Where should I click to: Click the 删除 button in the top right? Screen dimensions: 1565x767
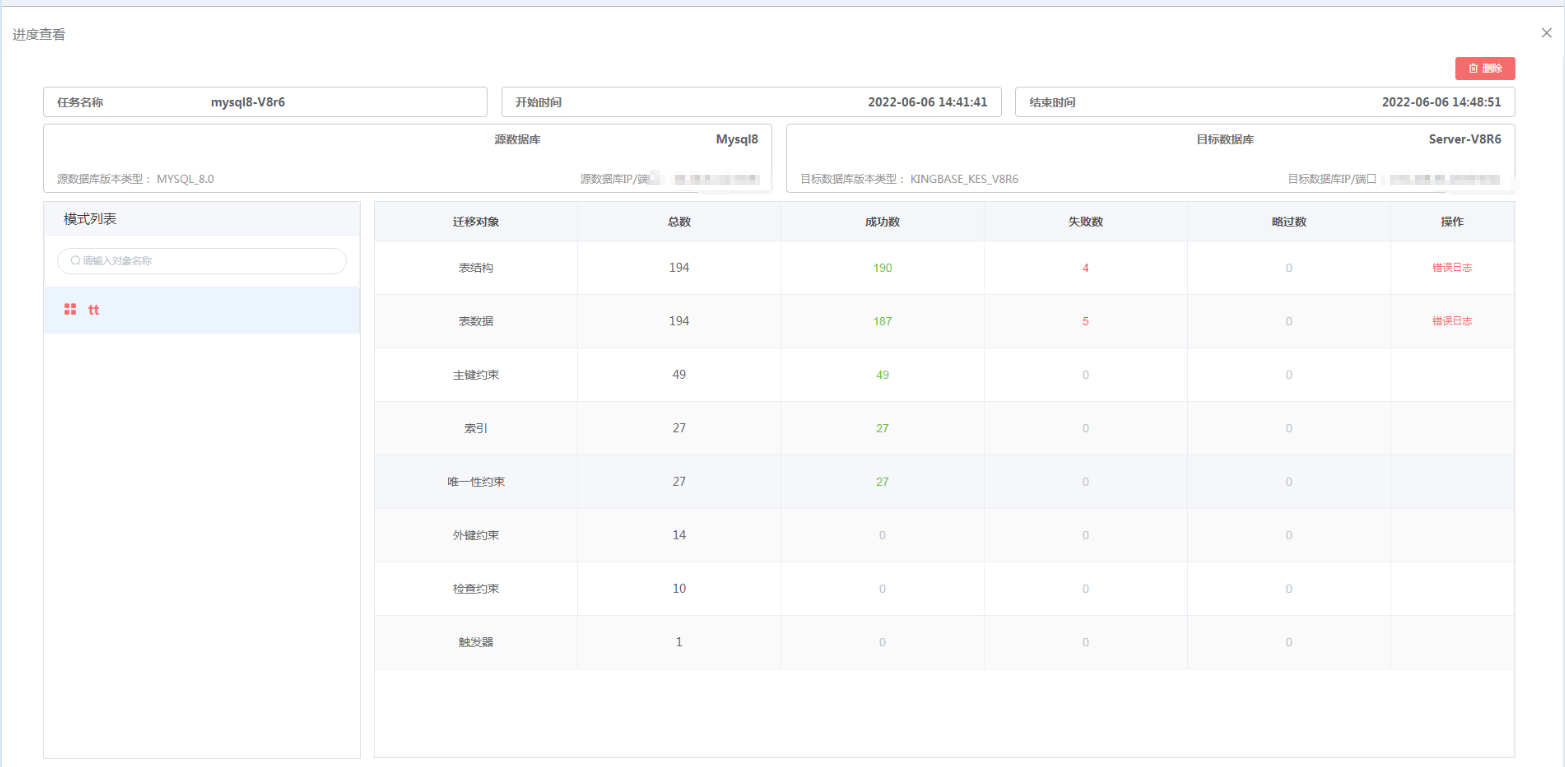tap(1484, 68)
